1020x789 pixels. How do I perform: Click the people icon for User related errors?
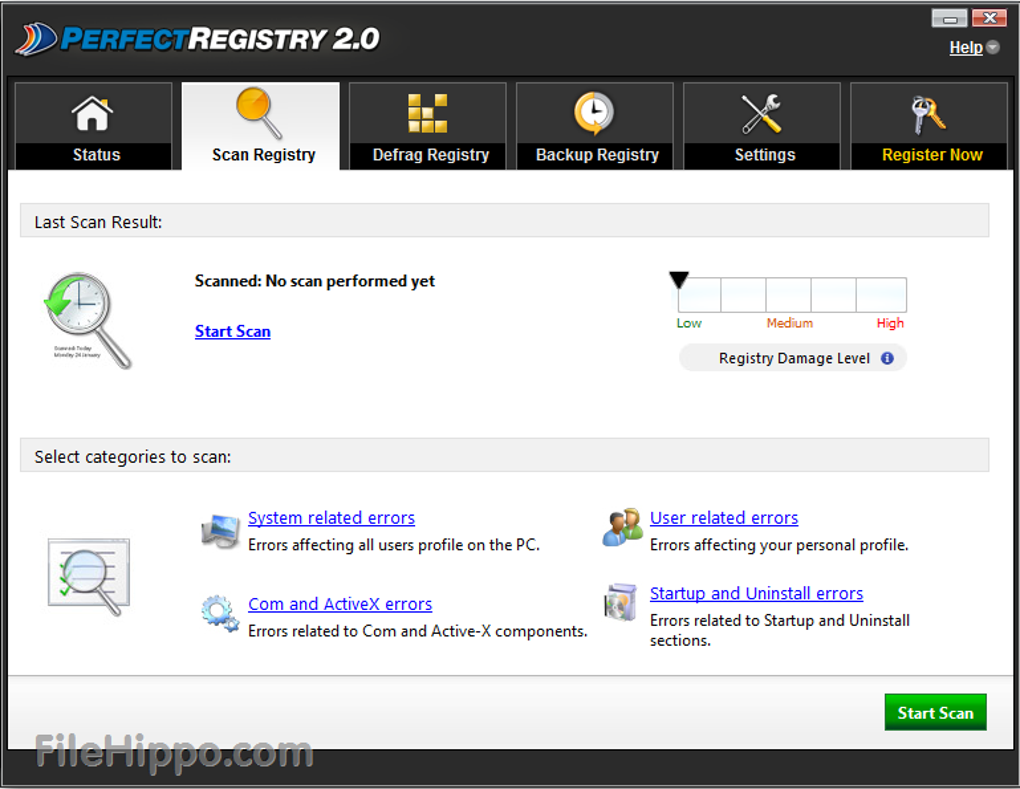pos(623,528)
